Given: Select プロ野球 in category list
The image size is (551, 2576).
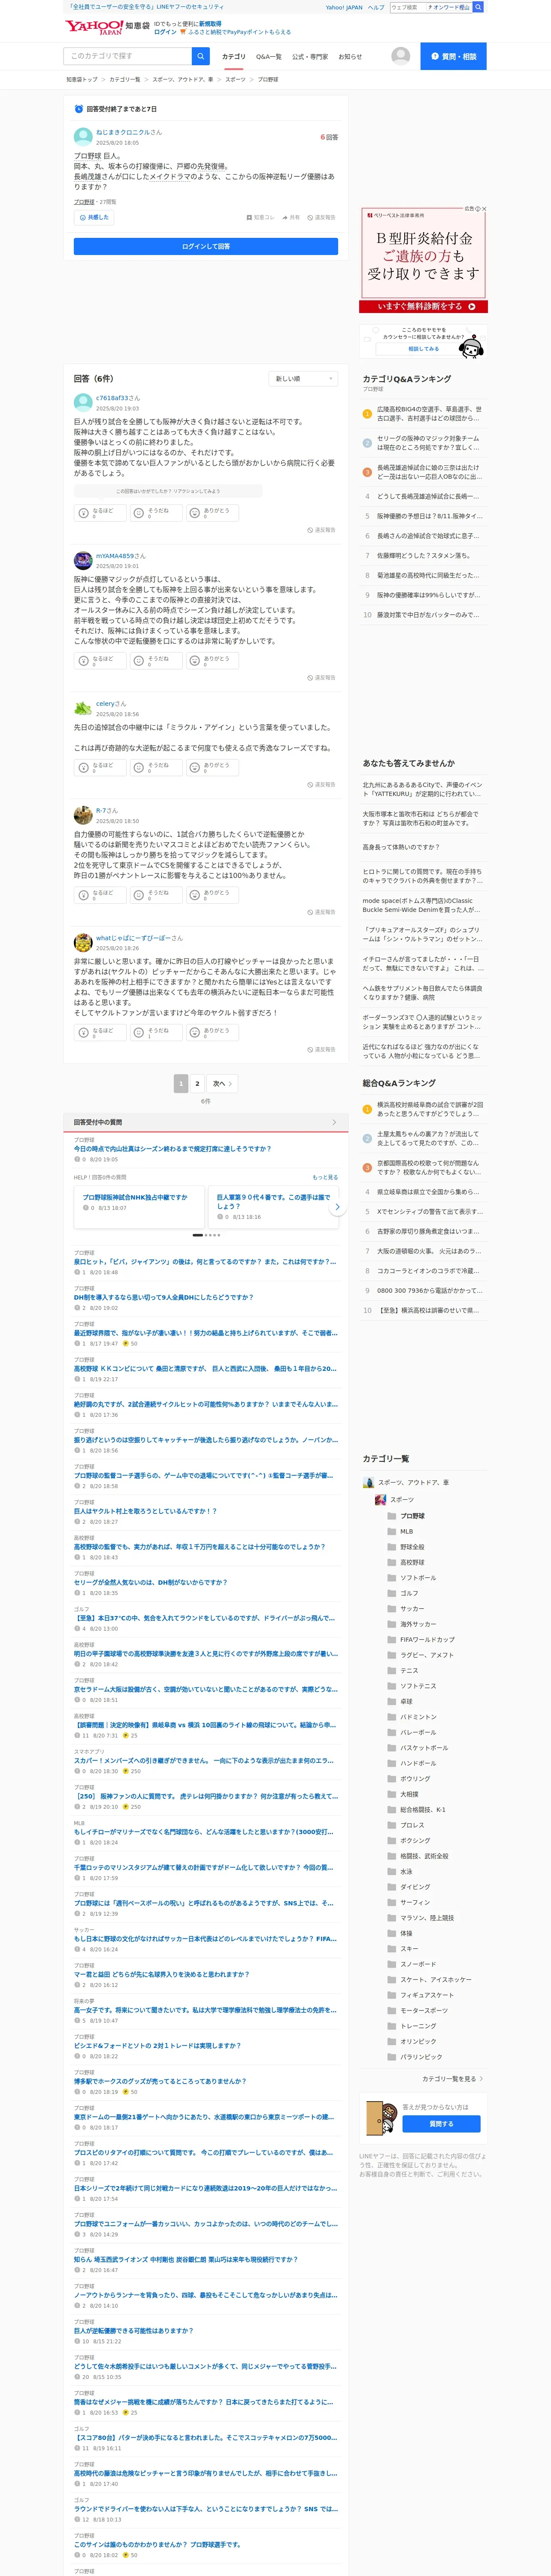Looking at the screenshot, I should (412, 1516).
